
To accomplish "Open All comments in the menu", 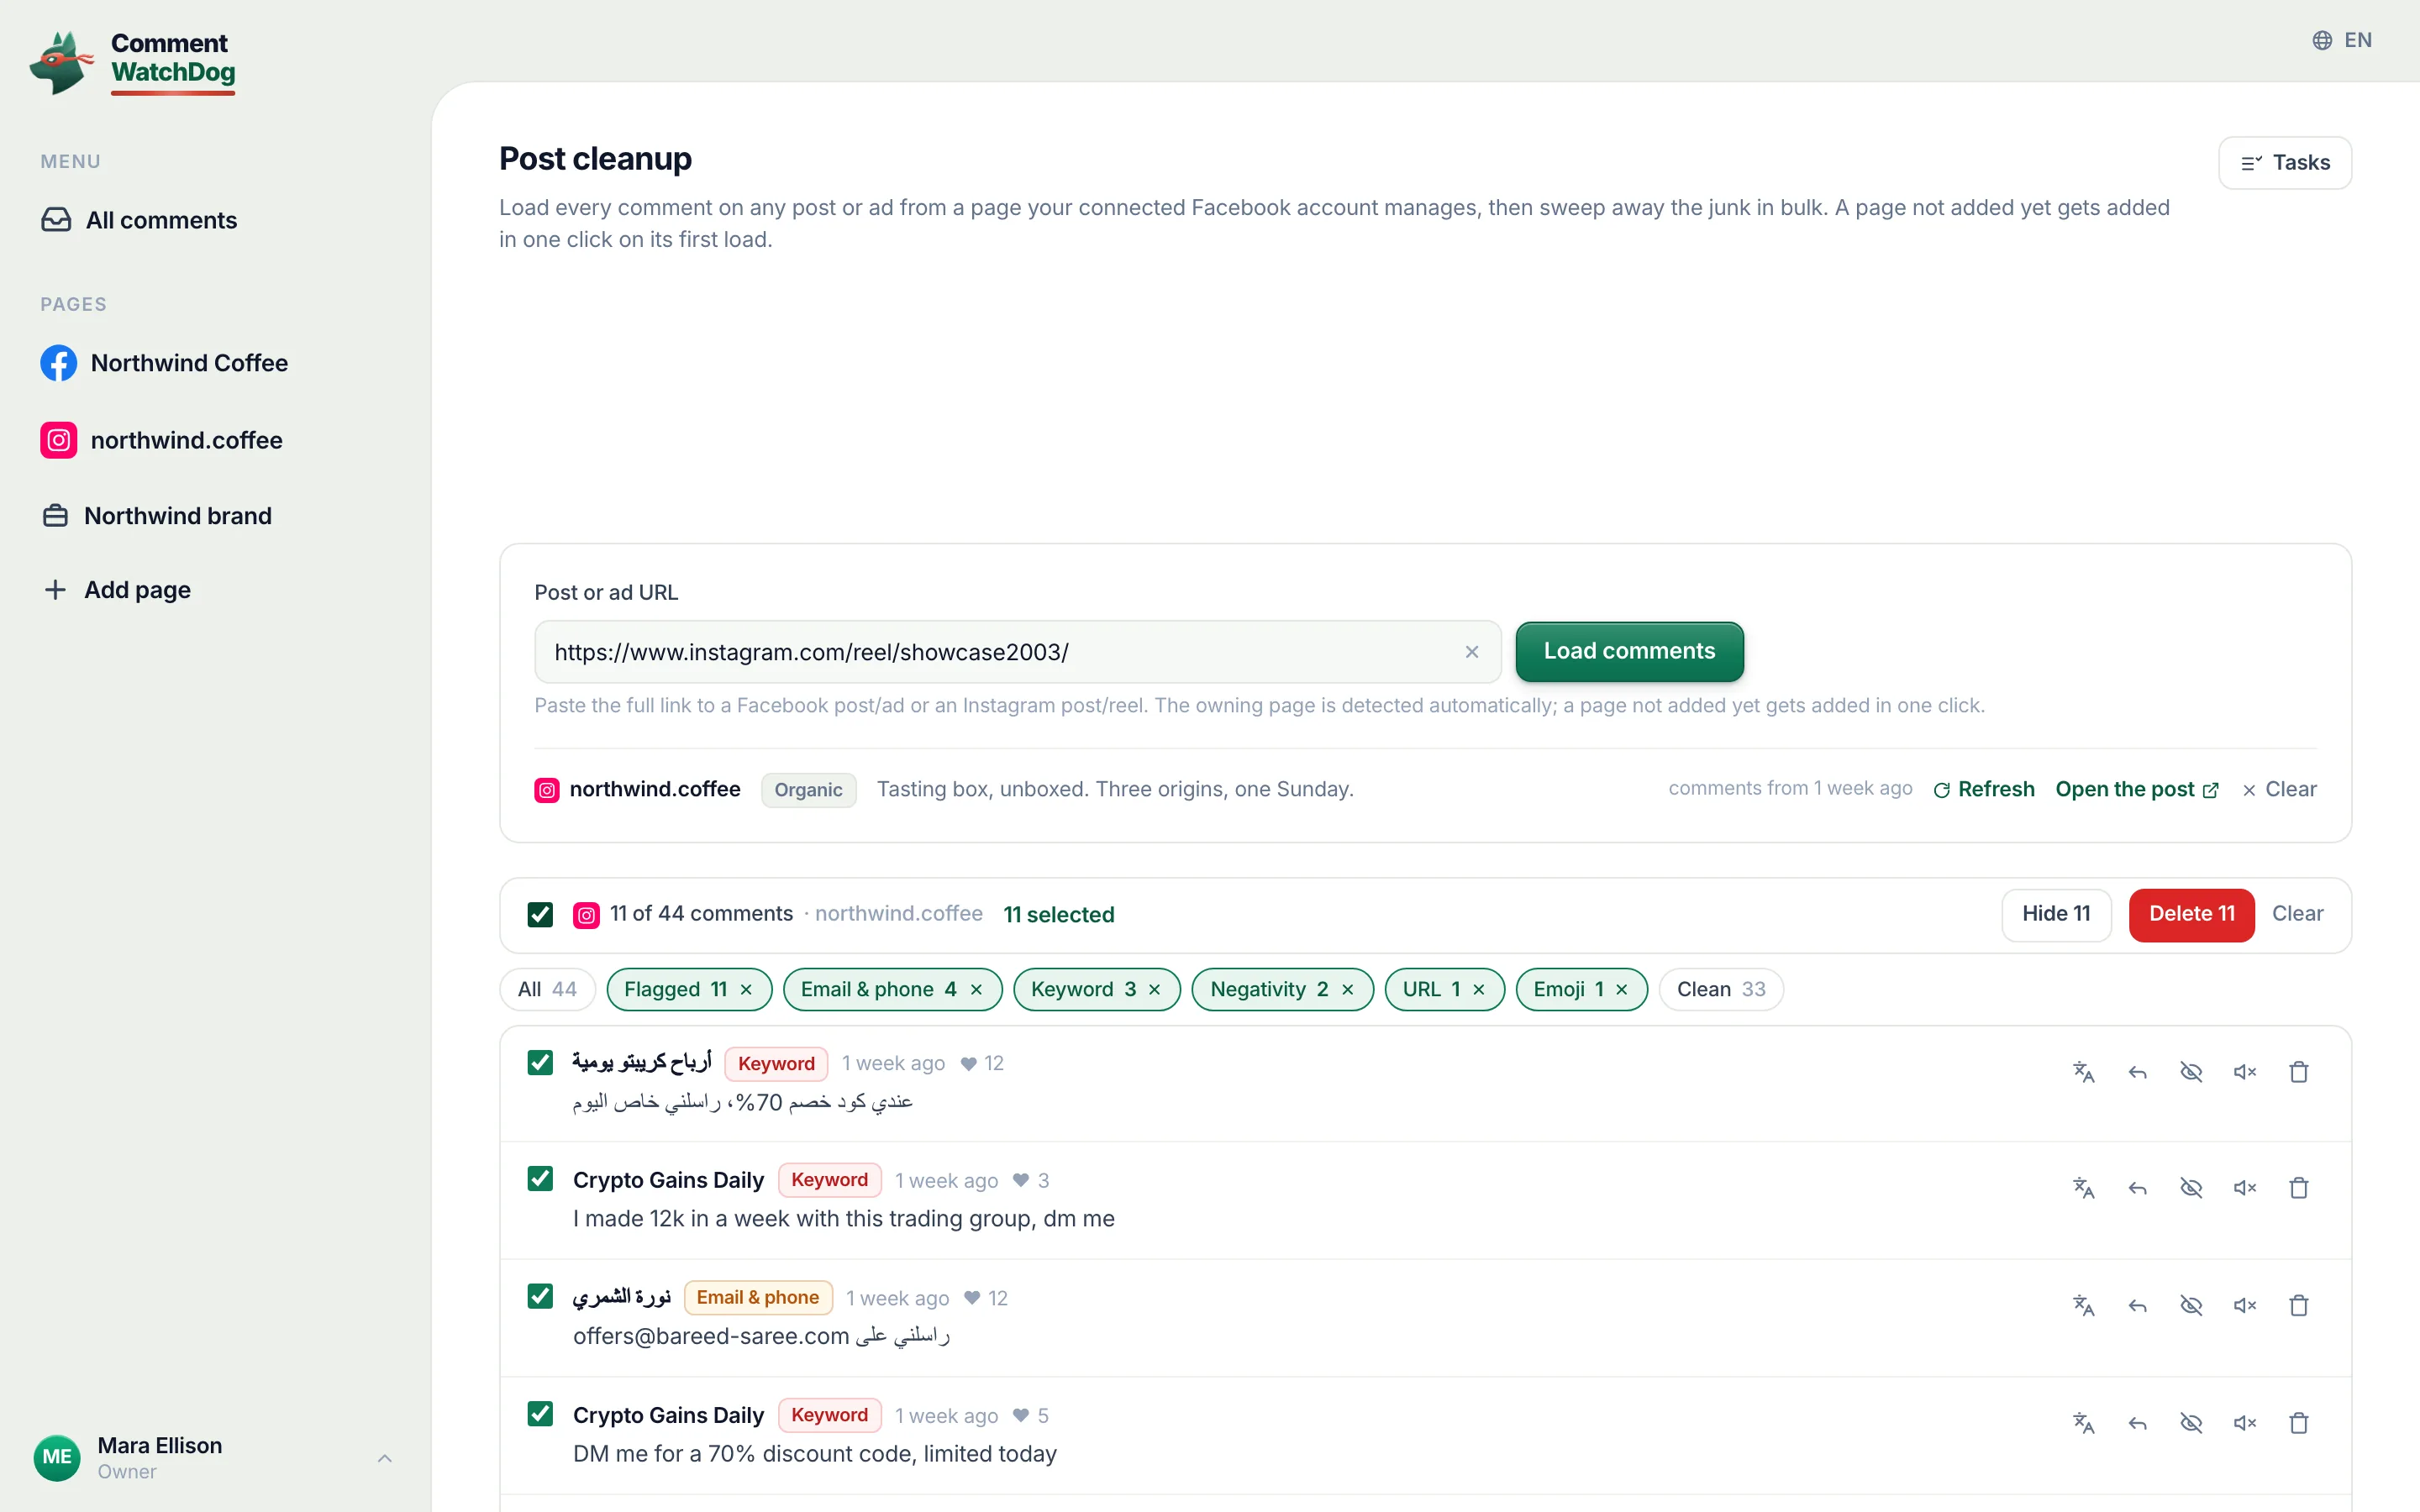I will click(139, 220).
